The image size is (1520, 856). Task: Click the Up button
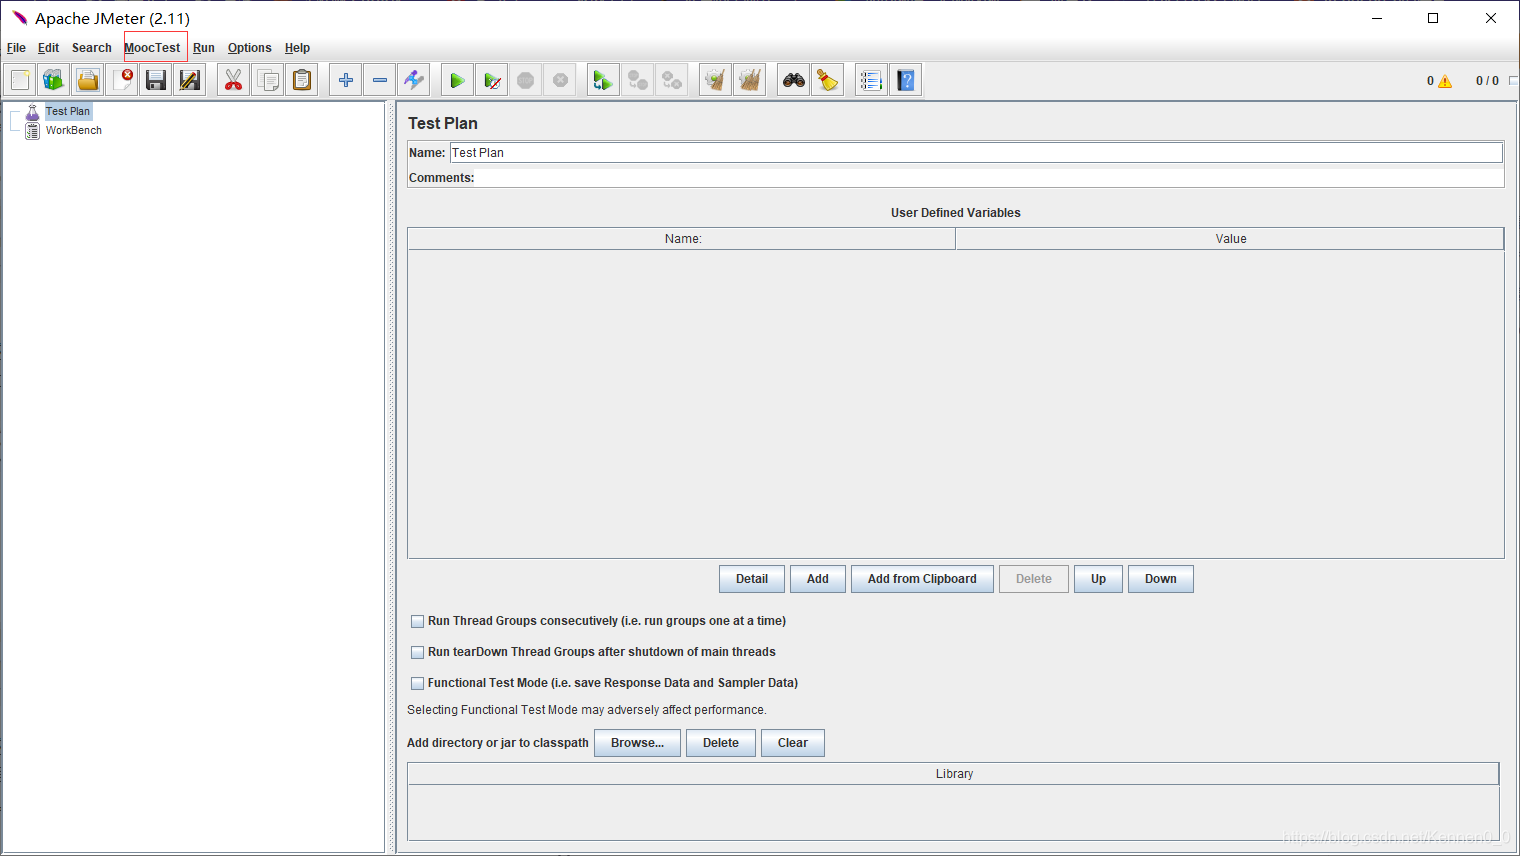[1098, 579]
